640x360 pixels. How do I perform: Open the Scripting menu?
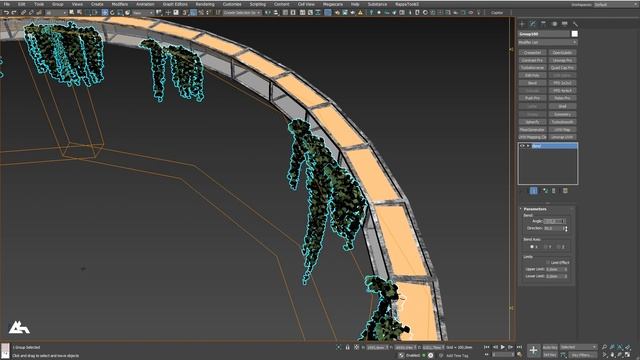tap(258, 4)
